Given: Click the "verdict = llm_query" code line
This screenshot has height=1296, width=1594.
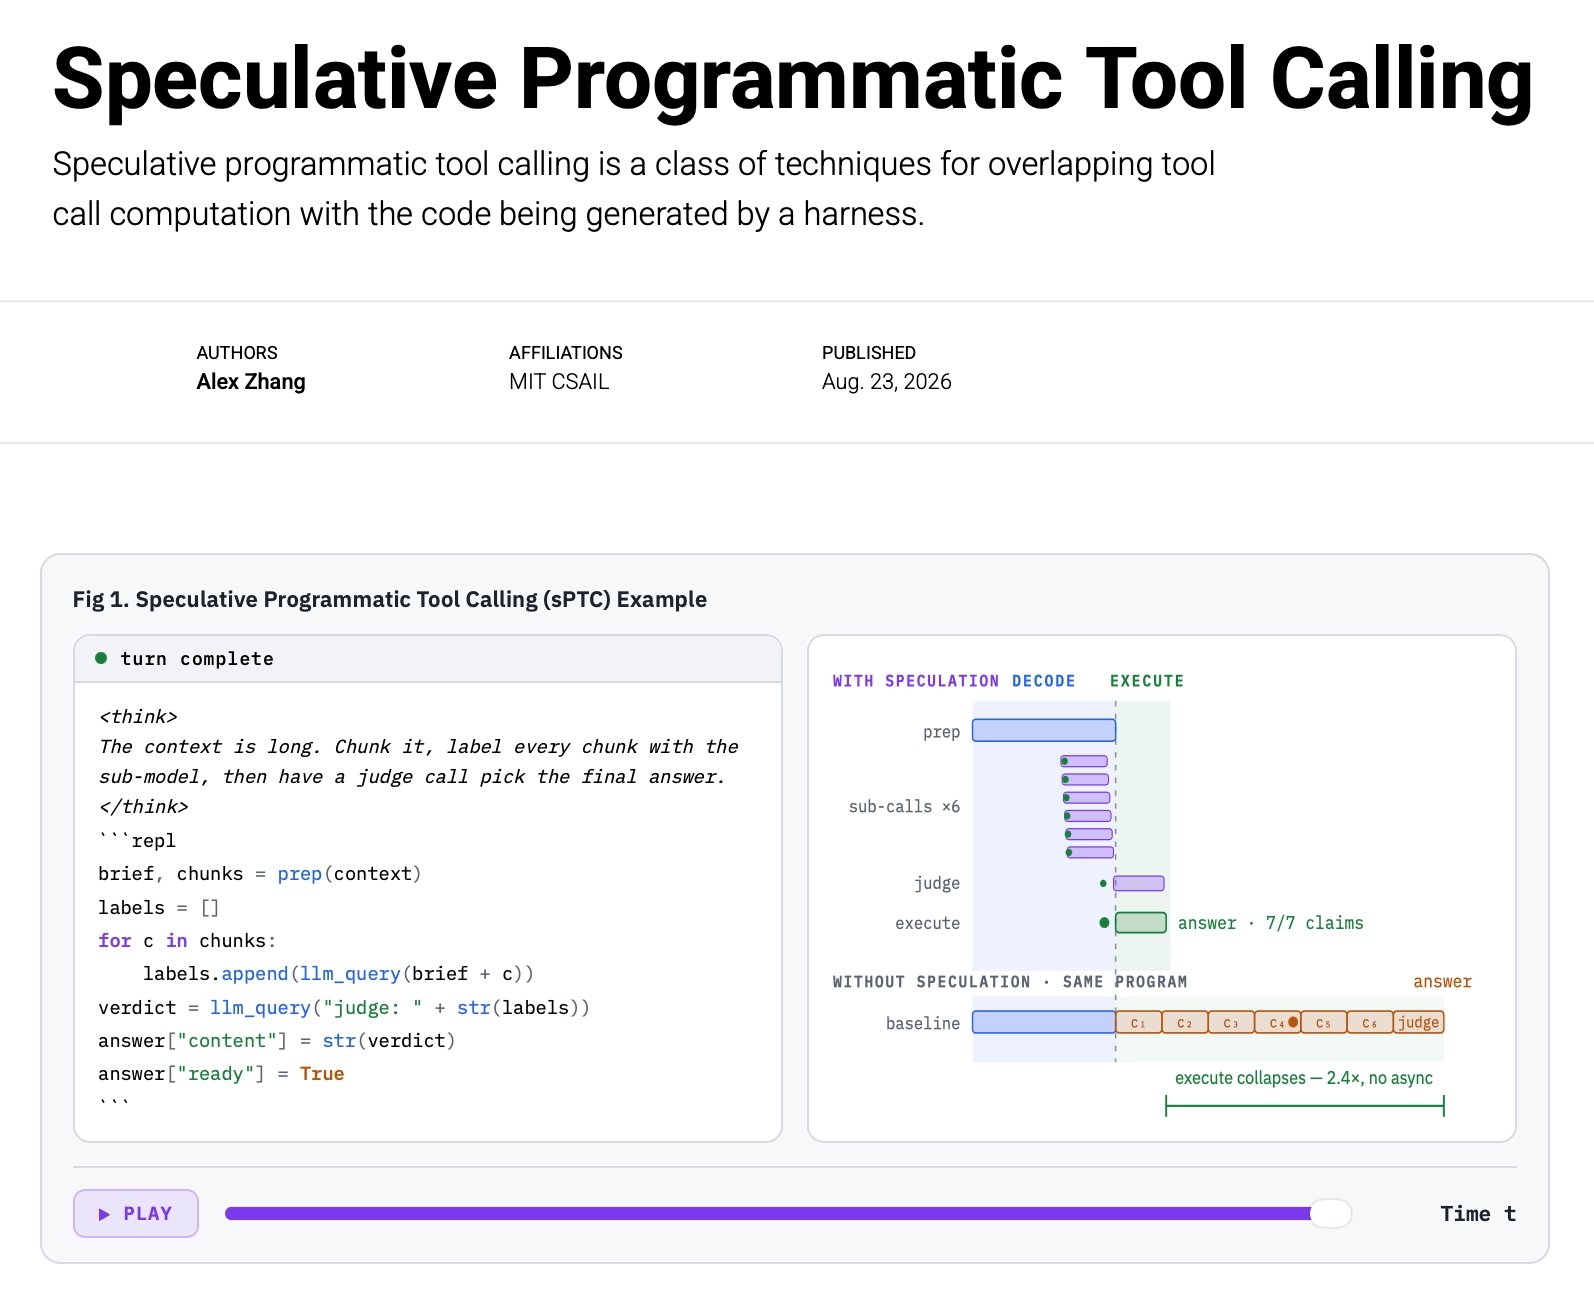Looking at the screenshot, I should tap(344, 1007).
